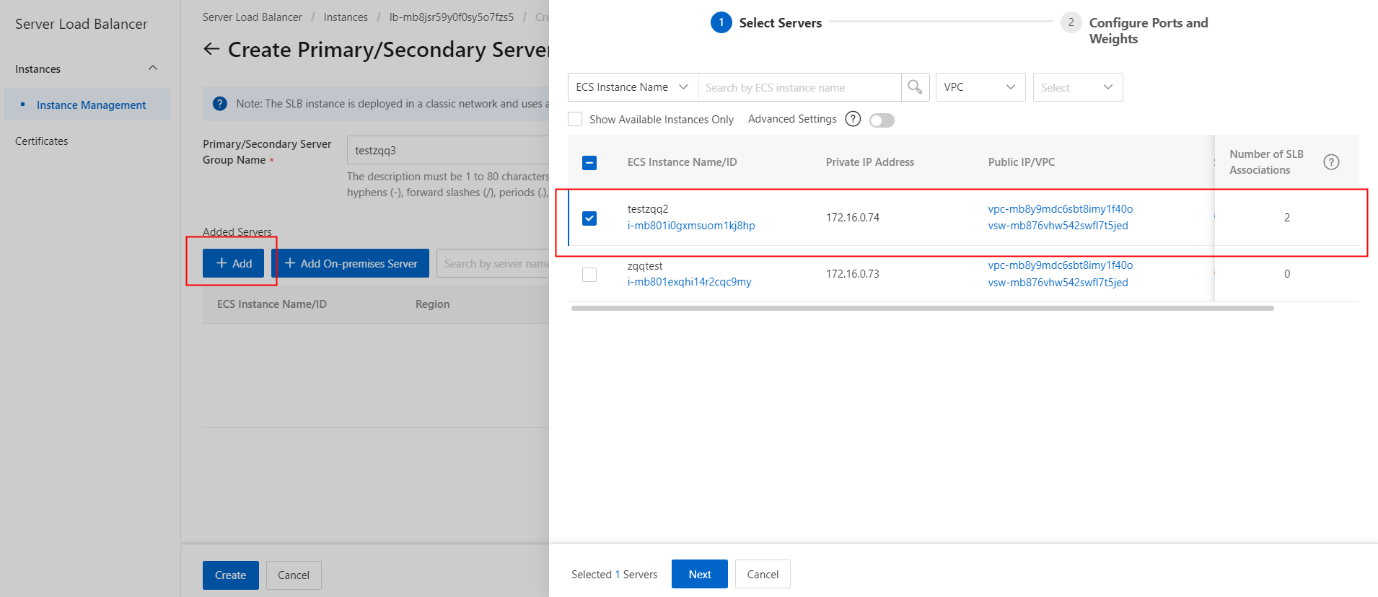The height and width of the screenshot is (597, 1378).
Task: Click the 172.16.0.74 IP cell
Action: 853,217
